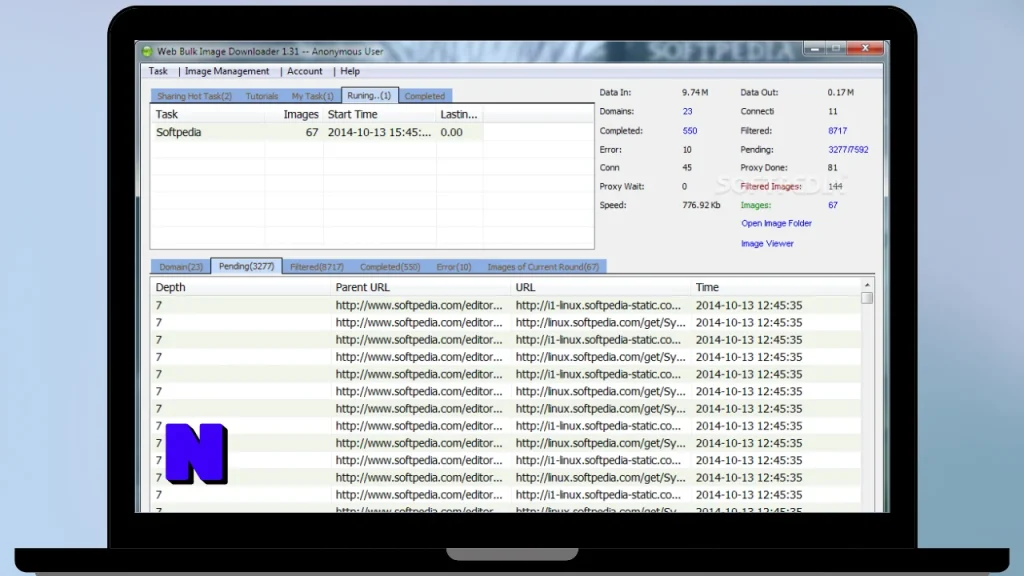Switch to the Completed tasks tab
The width and height of the screenshot is (1024, 576).
coord(424,96)
